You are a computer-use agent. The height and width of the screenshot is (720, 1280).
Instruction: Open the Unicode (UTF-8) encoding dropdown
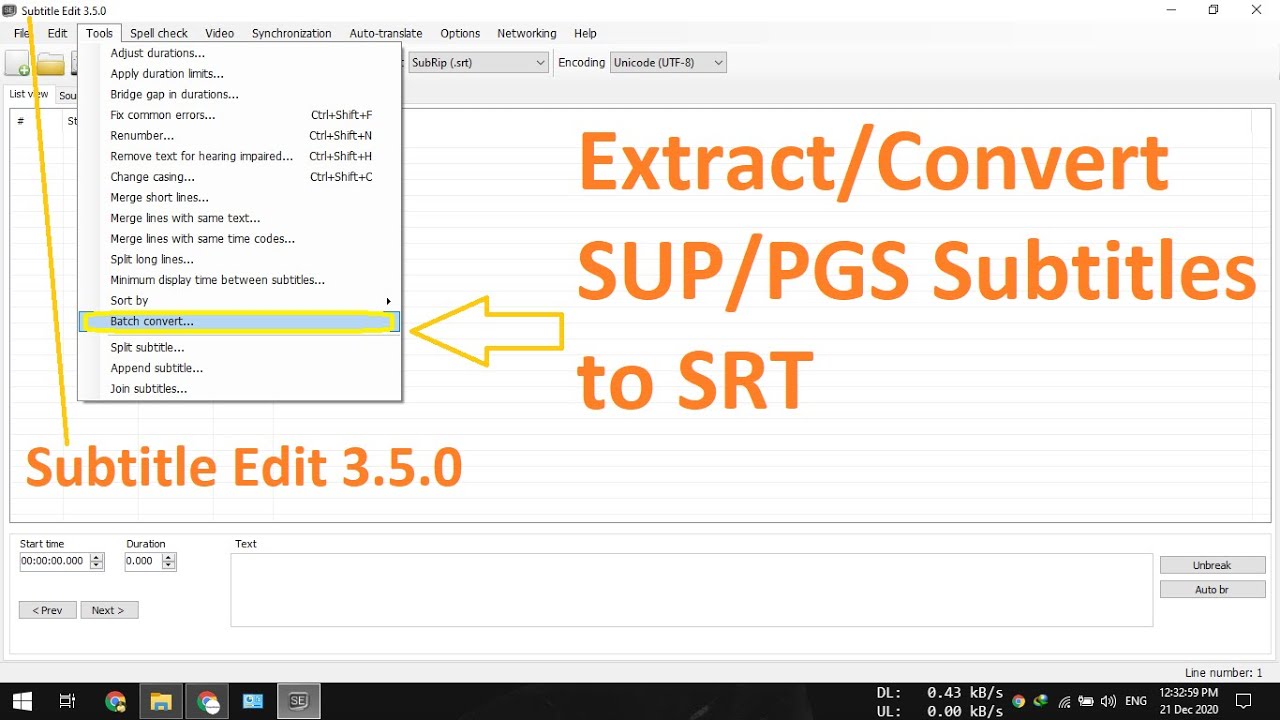pyautogui.click(x=668, y=62)
